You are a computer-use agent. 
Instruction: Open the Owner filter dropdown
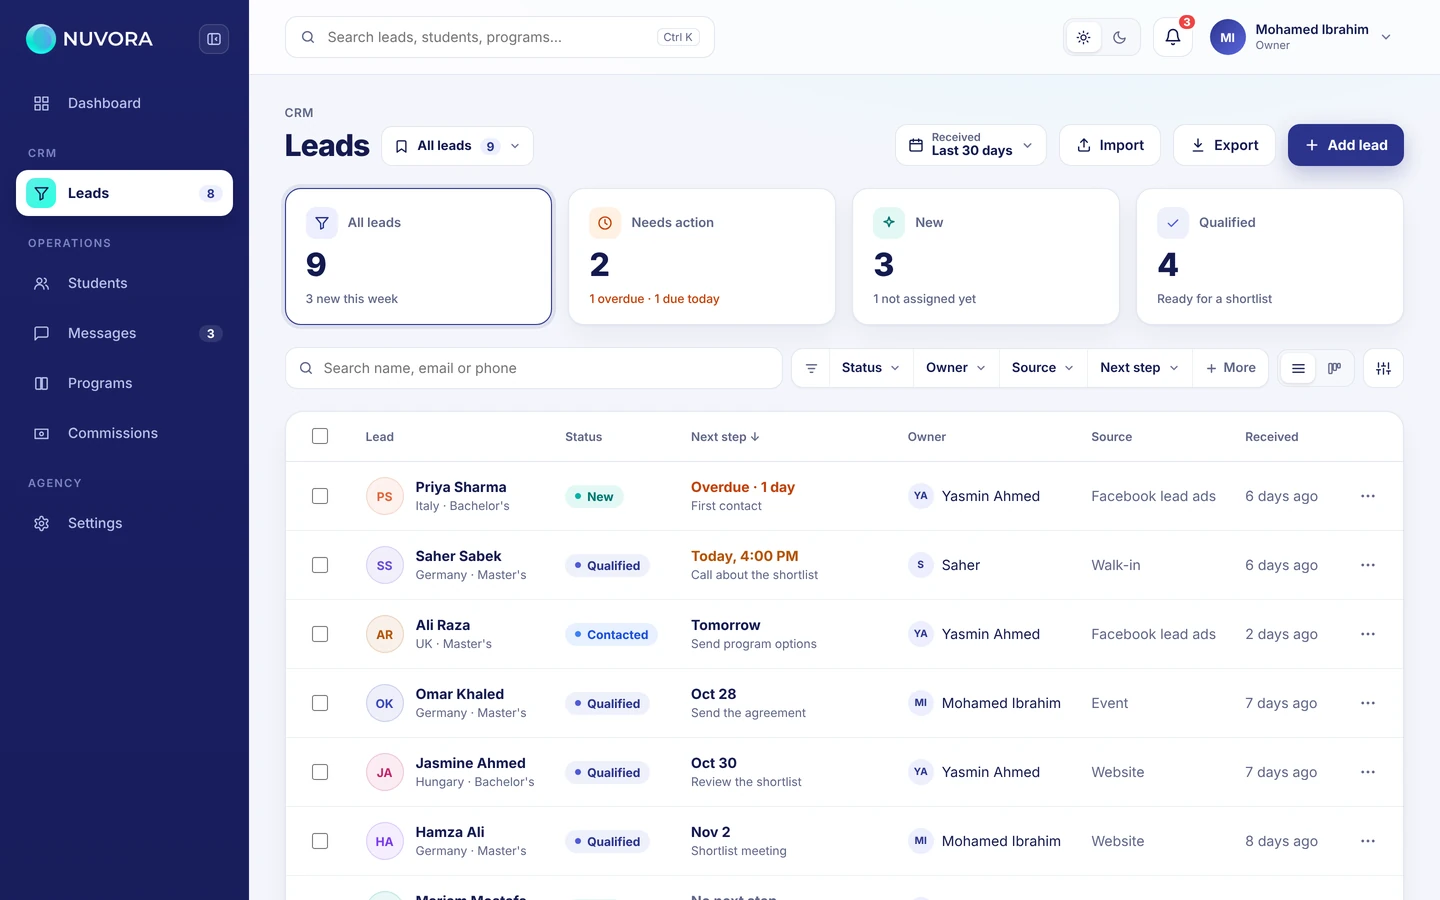click(955, 368)
